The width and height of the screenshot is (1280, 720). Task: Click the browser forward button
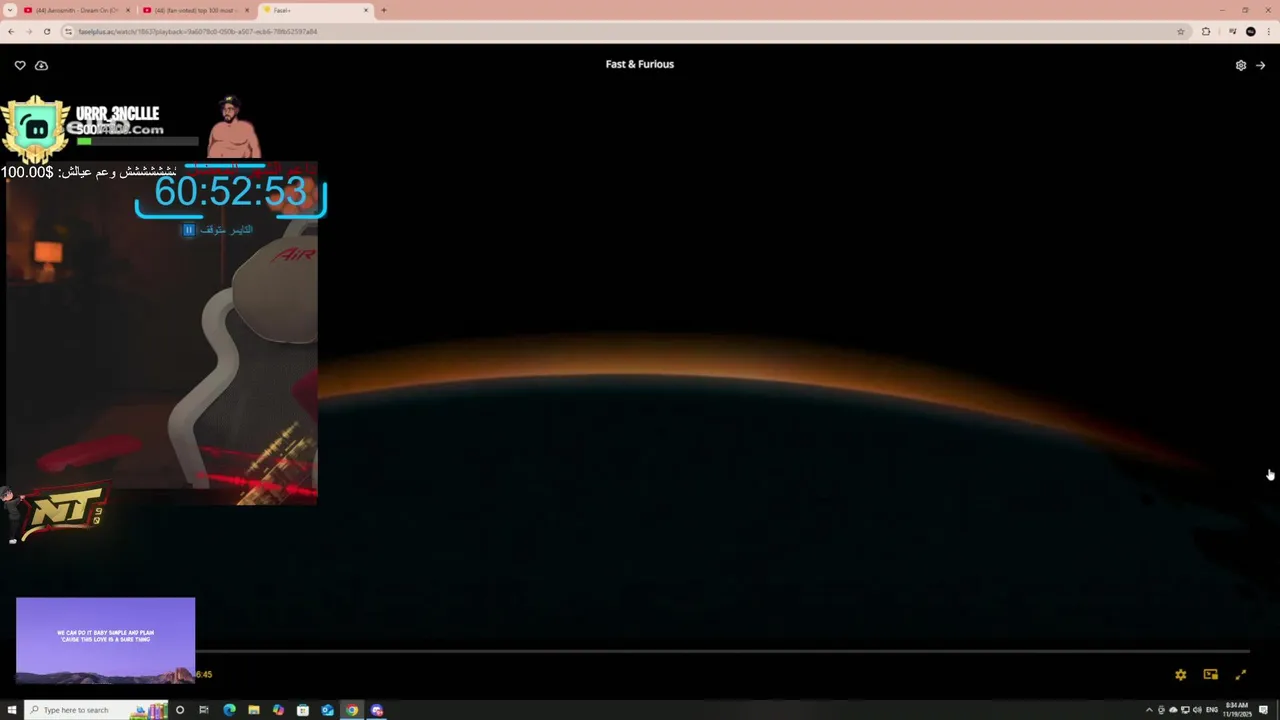pos(28,31)
